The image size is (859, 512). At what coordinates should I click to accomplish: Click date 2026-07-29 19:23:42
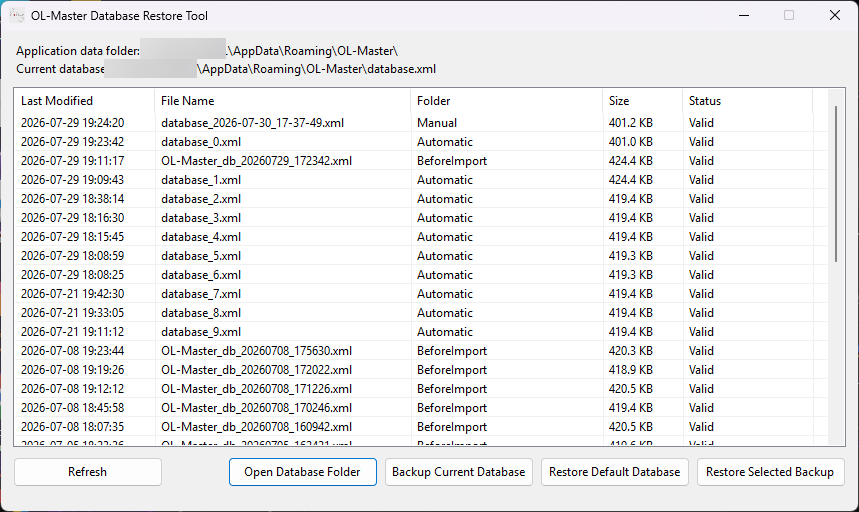72,142
